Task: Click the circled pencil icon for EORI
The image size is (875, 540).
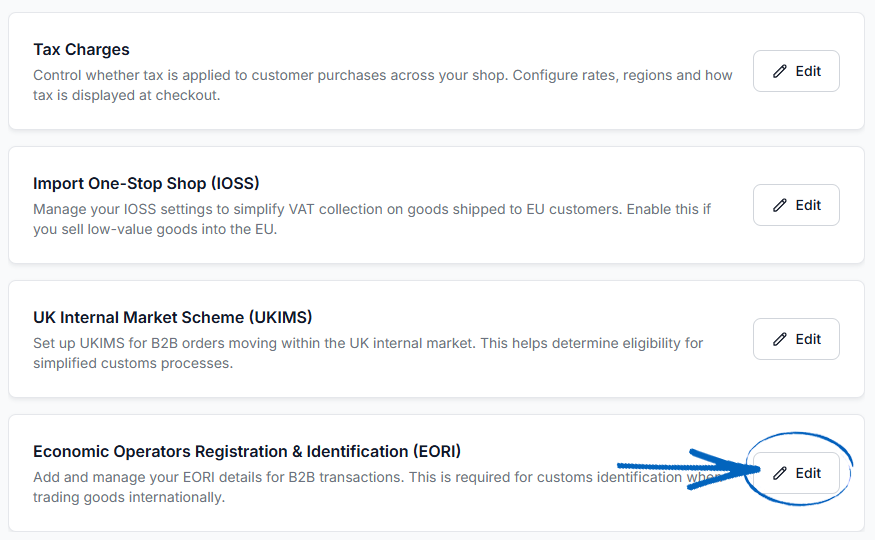Action: (x=780, y=473)
